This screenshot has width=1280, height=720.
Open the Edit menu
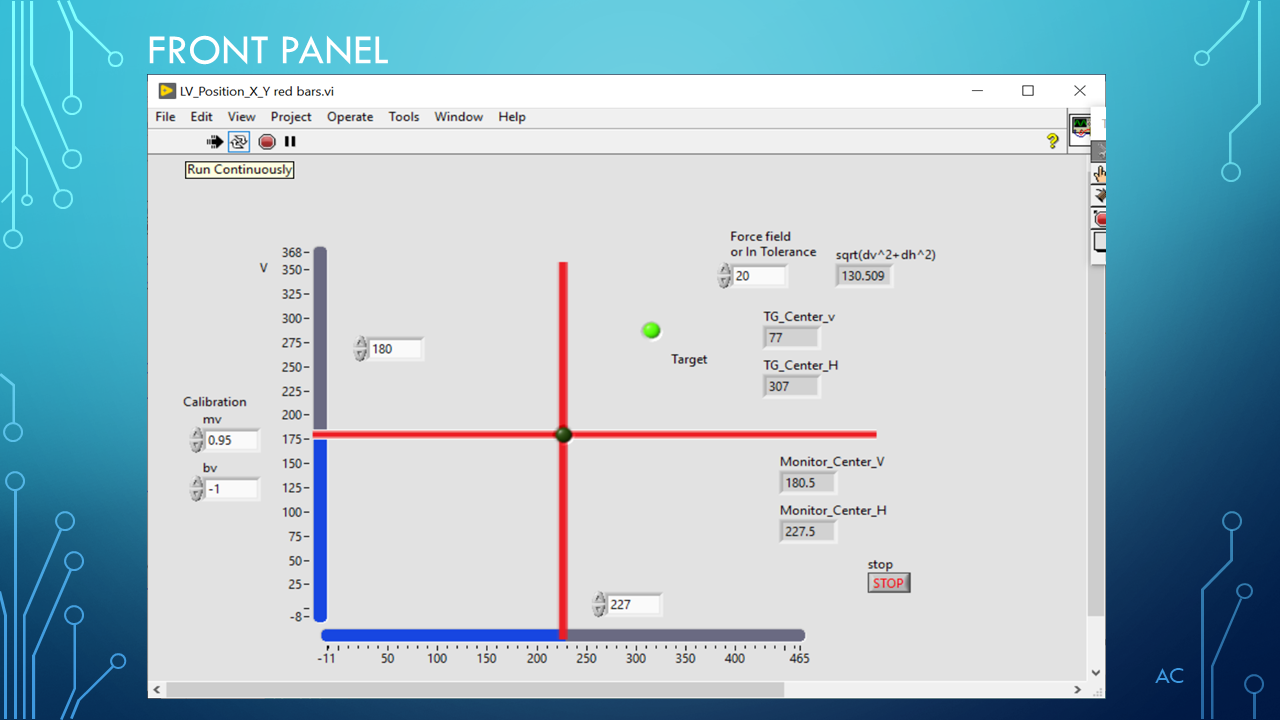201,117
